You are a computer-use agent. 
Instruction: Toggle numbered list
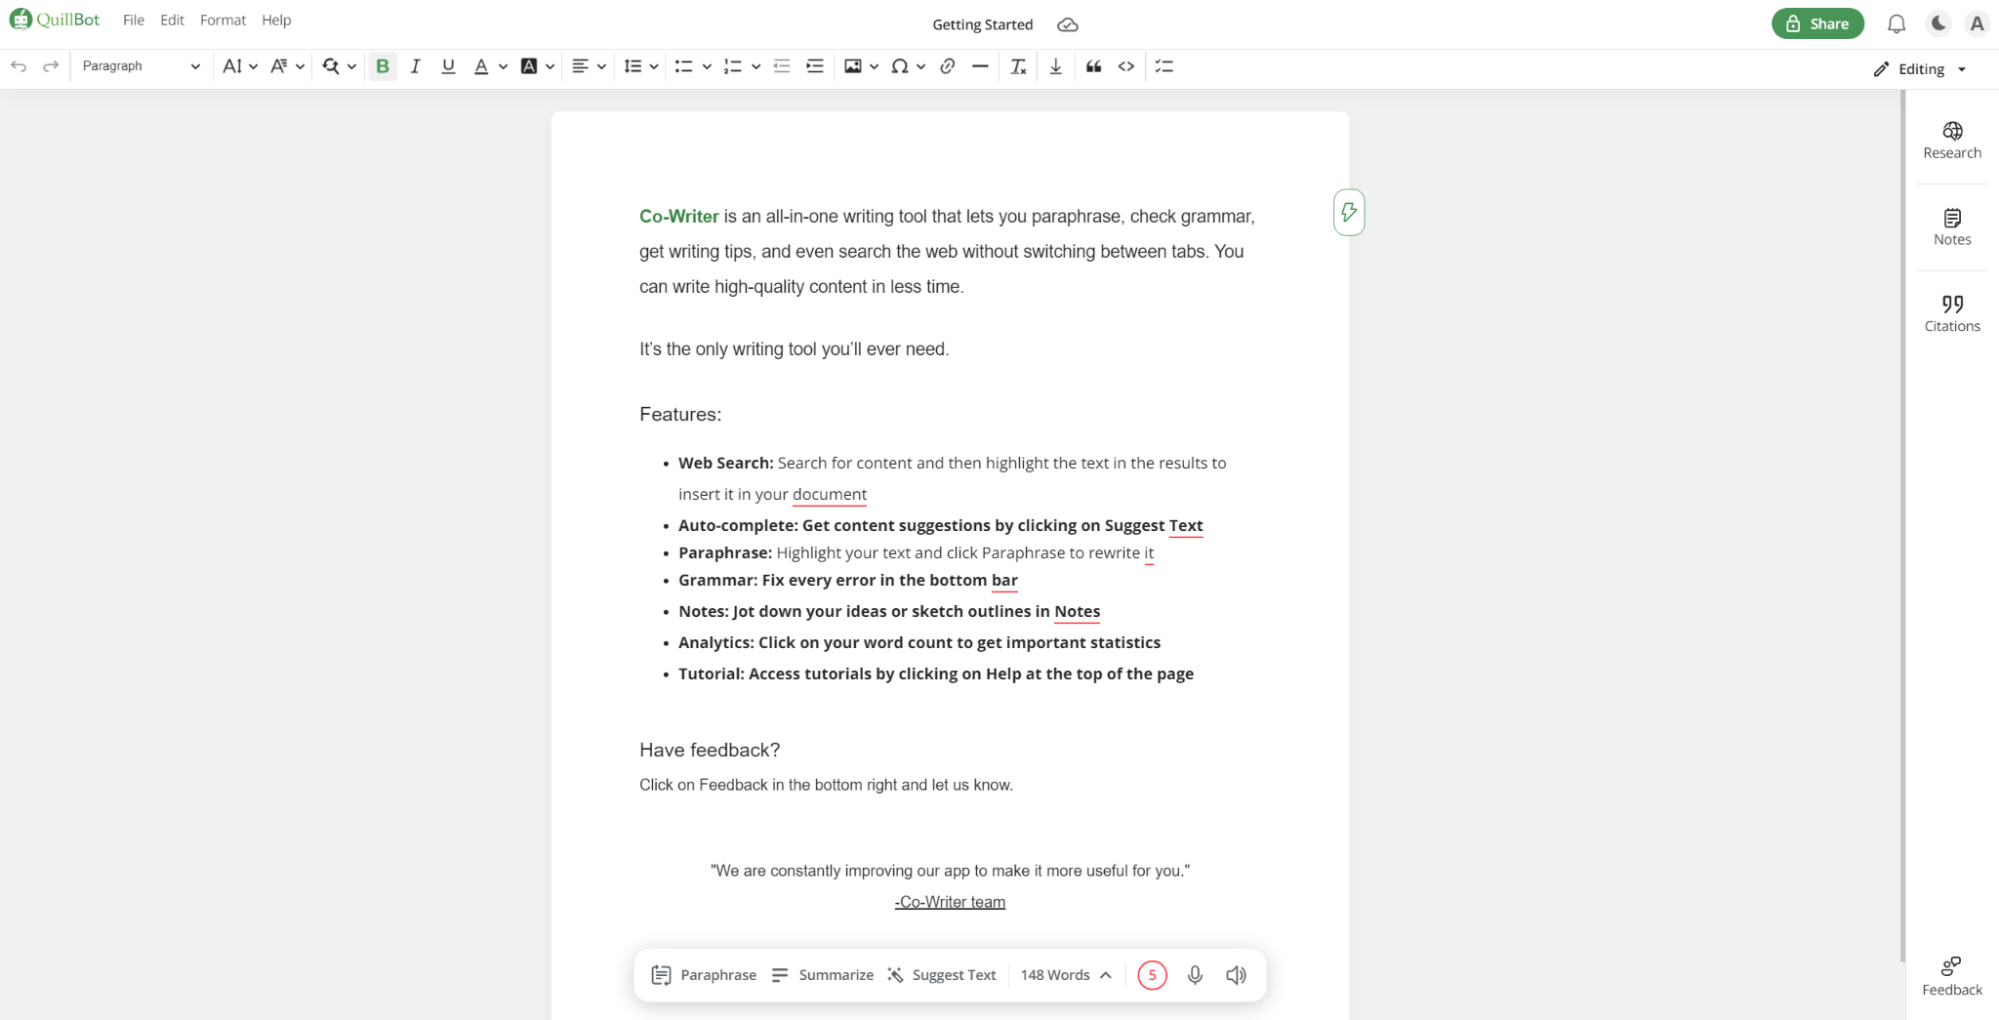coord(733,66)
